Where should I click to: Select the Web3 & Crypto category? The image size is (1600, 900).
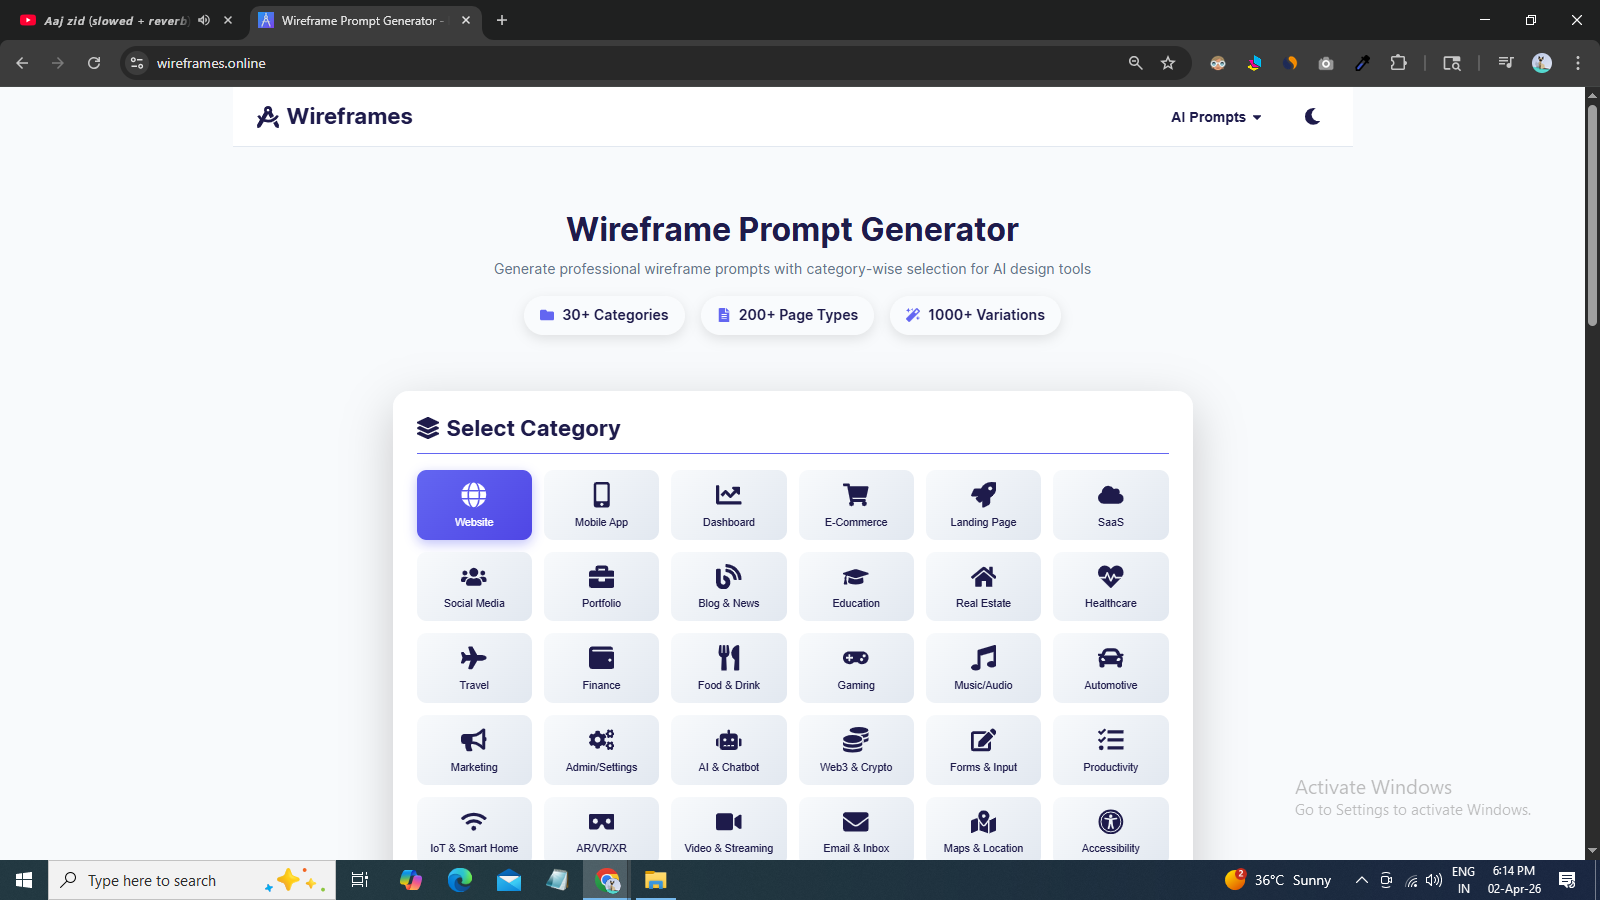pyautogui.click(x=855, y=749)
